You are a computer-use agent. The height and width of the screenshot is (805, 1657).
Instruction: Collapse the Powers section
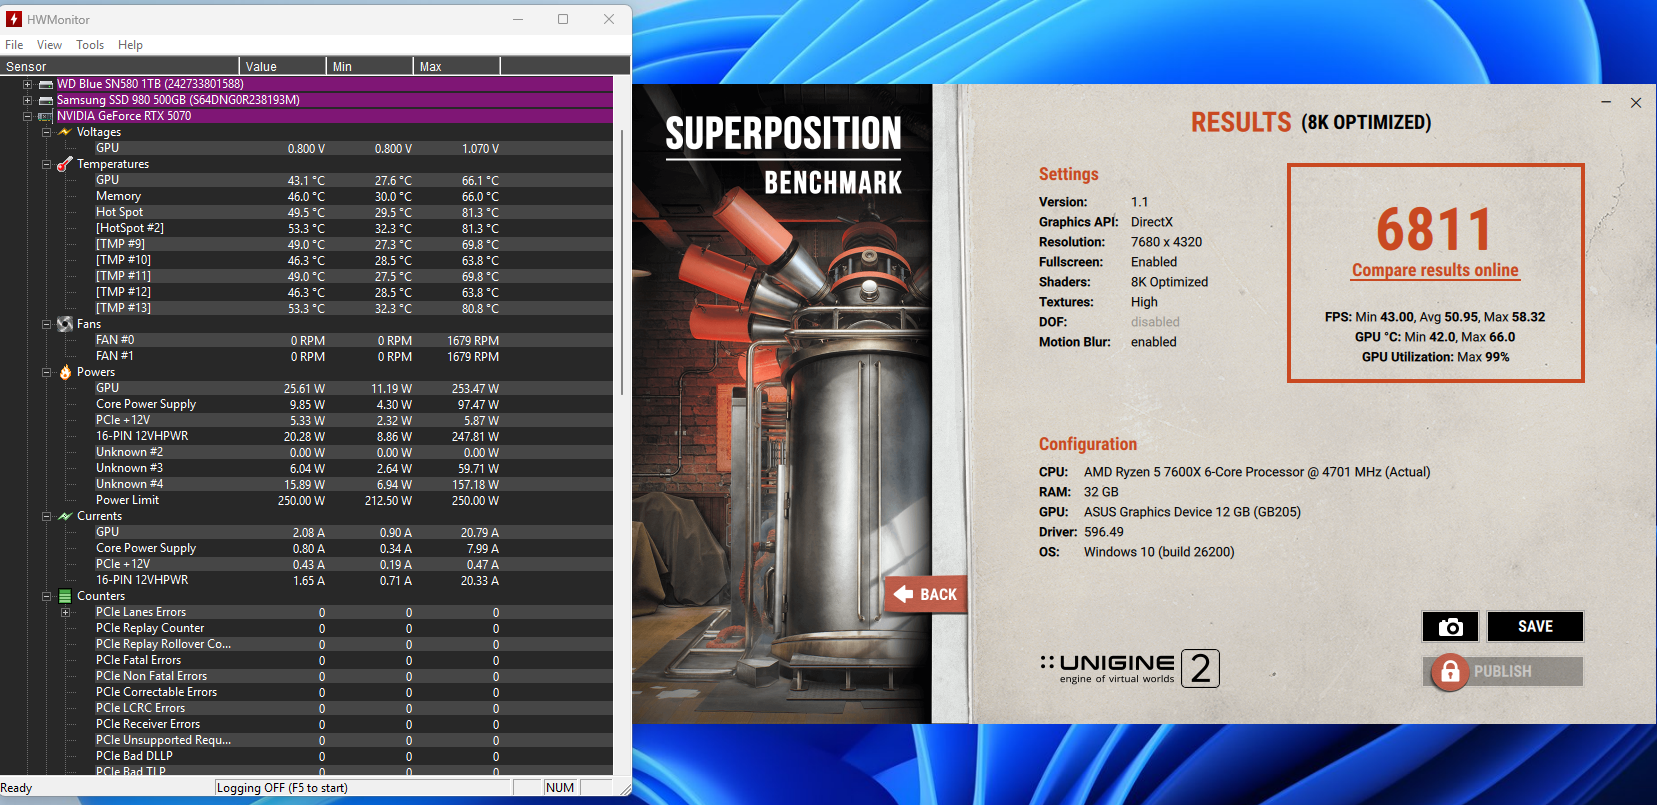coord(46,372)
